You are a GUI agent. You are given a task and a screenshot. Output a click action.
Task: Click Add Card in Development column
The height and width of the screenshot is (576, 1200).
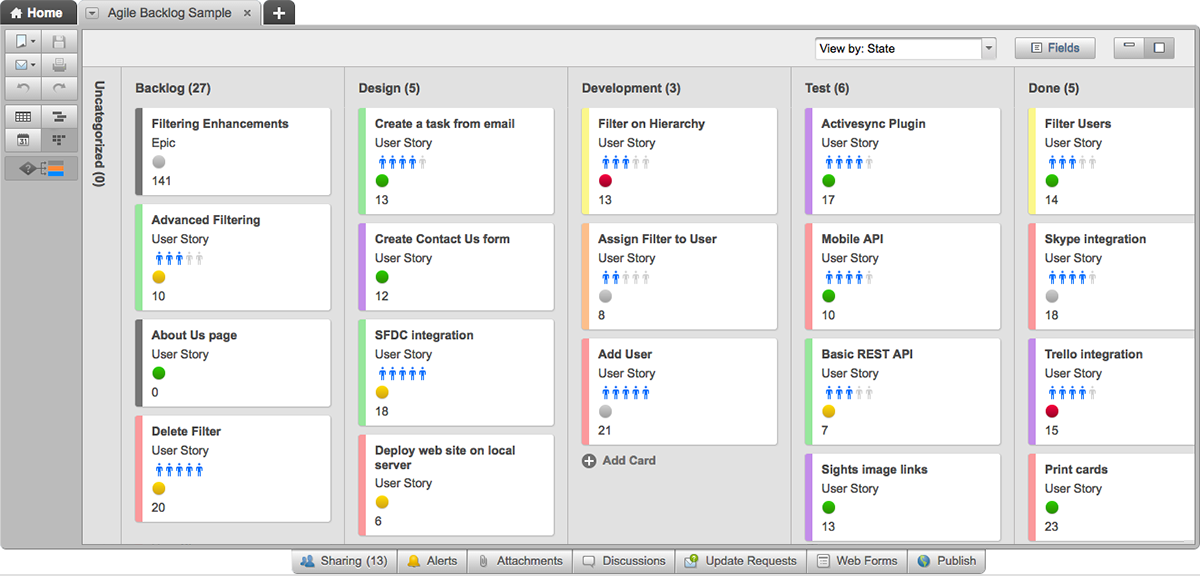619,461
